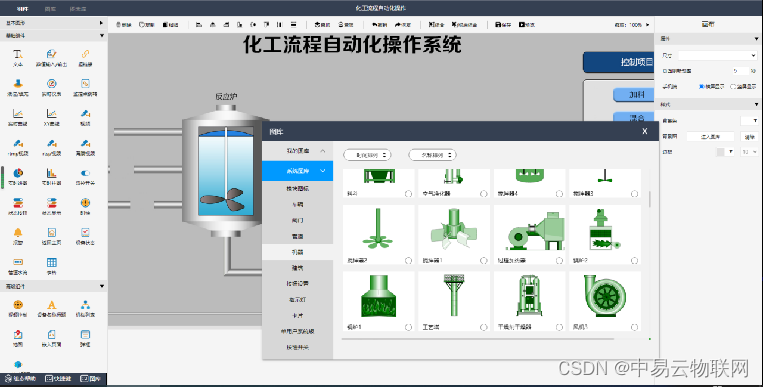This screenshot has height=387, width=763.
Task: Open the border color swatch picker
Action: (725, 152)
